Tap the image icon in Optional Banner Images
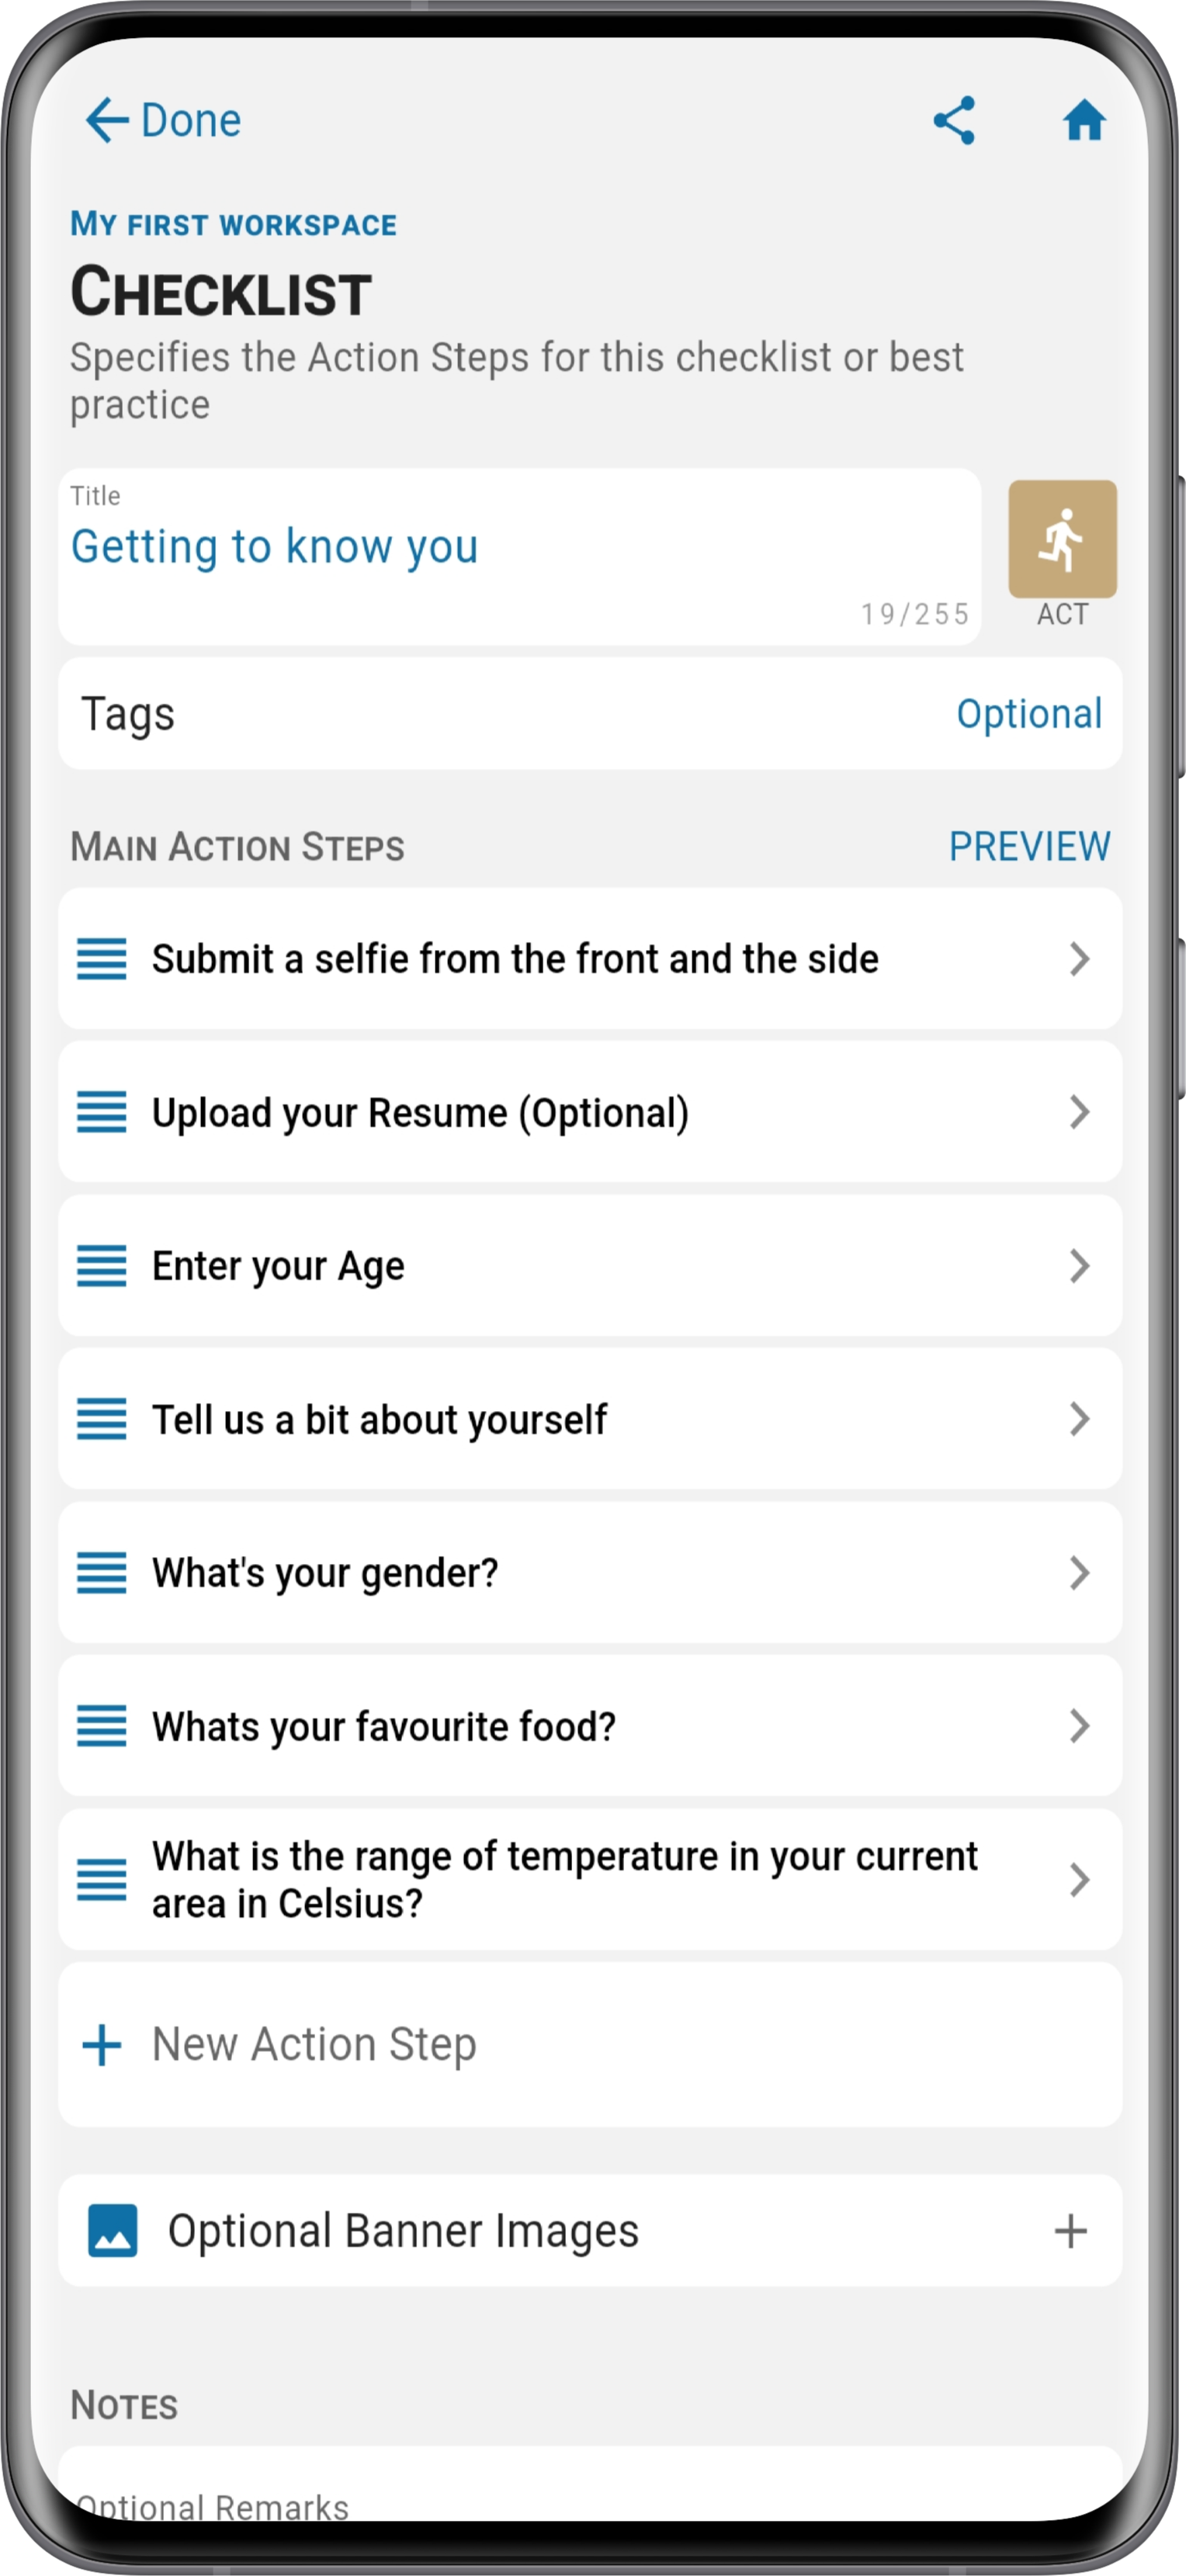 113,2231
